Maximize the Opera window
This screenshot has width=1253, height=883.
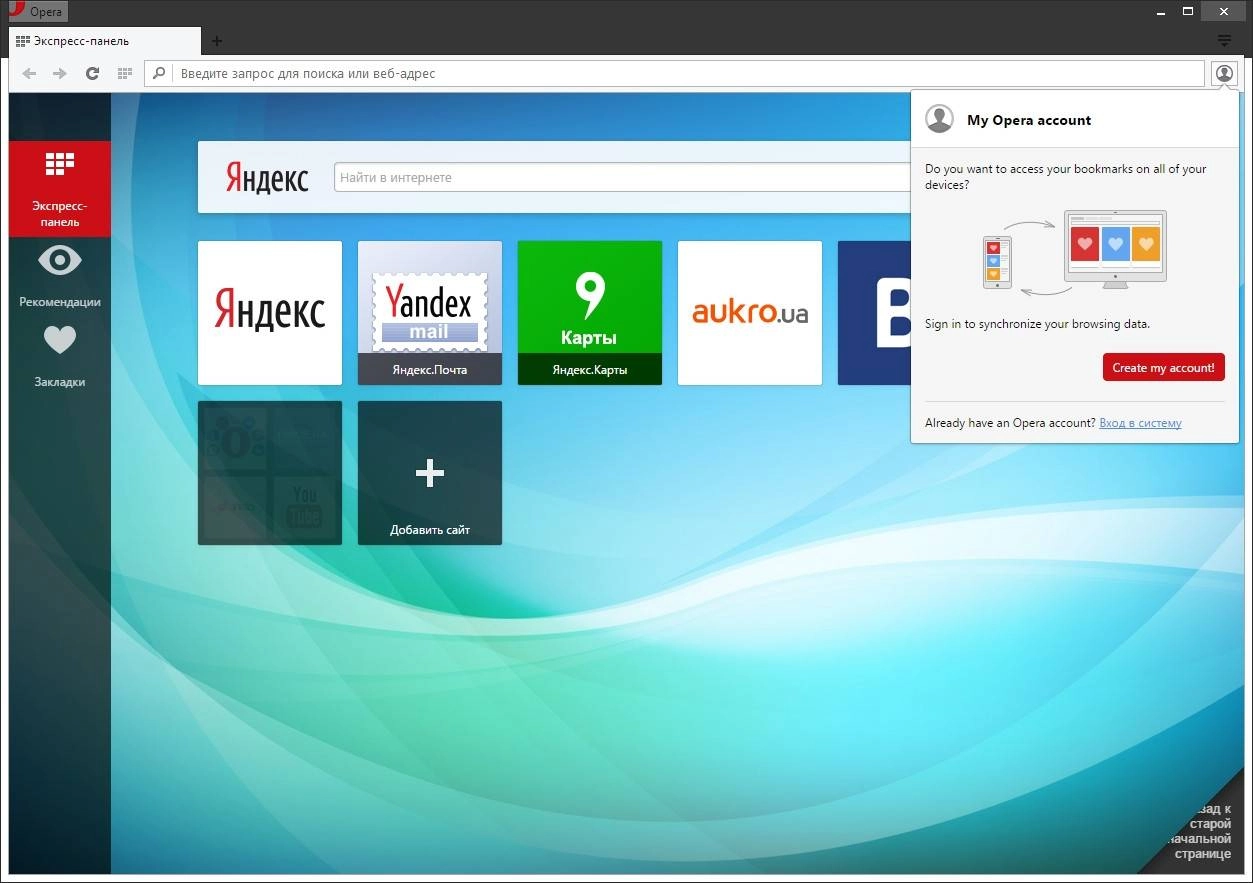(x=1188, y=12)
